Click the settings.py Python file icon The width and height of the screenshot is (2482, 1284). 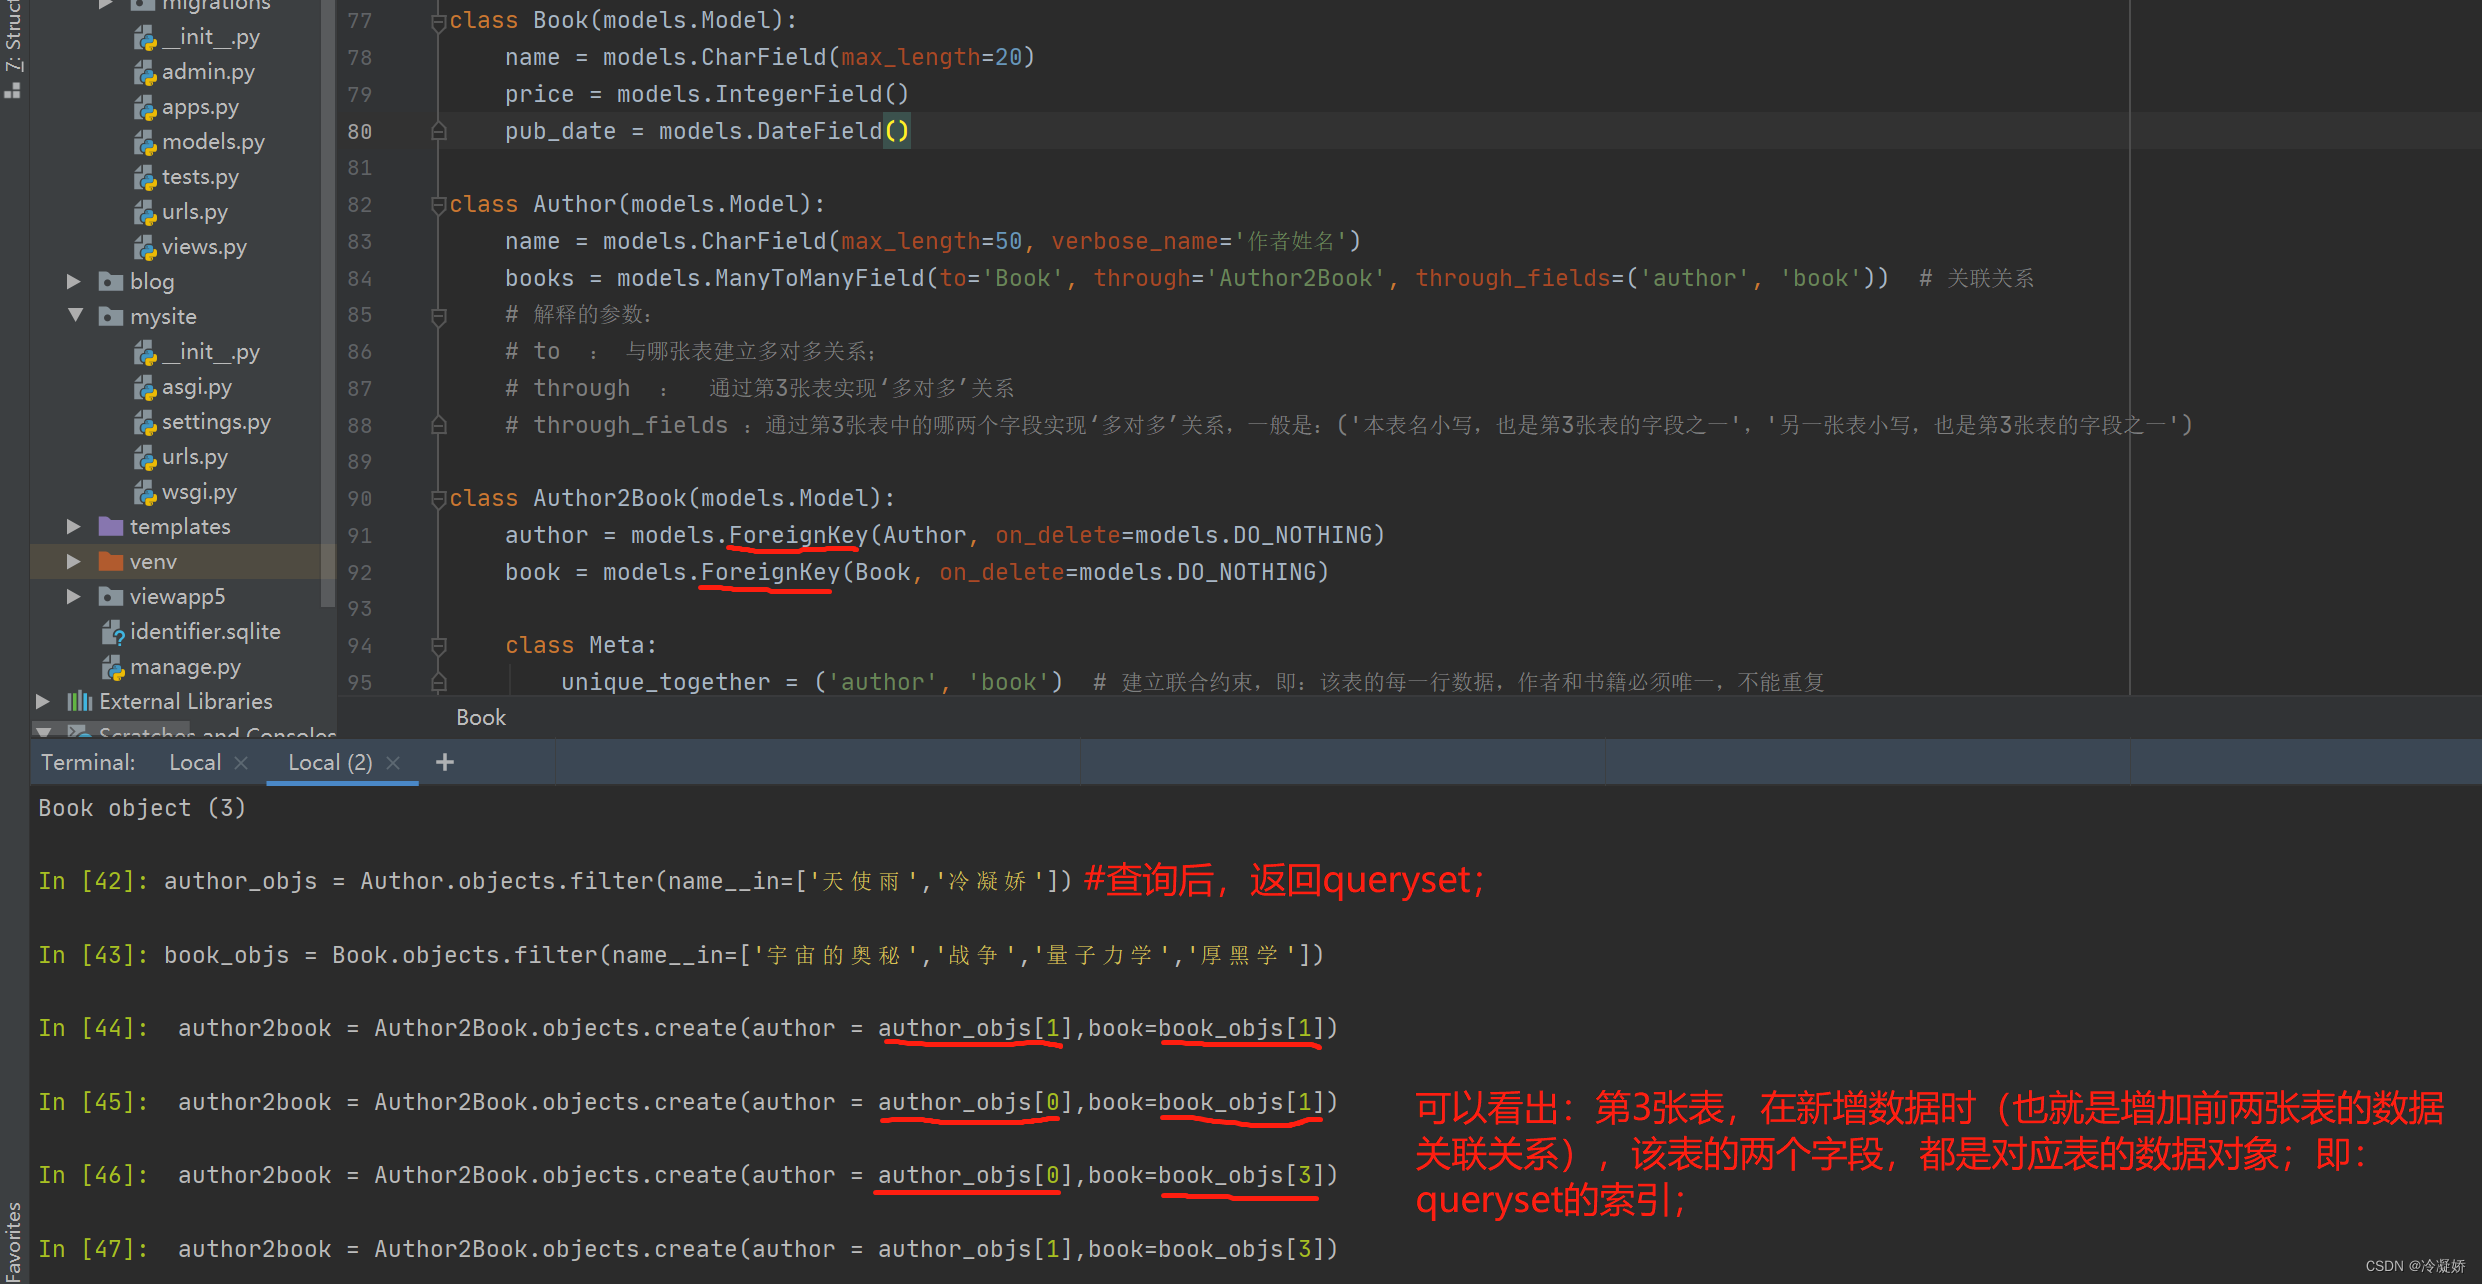(x=145, y=423)
